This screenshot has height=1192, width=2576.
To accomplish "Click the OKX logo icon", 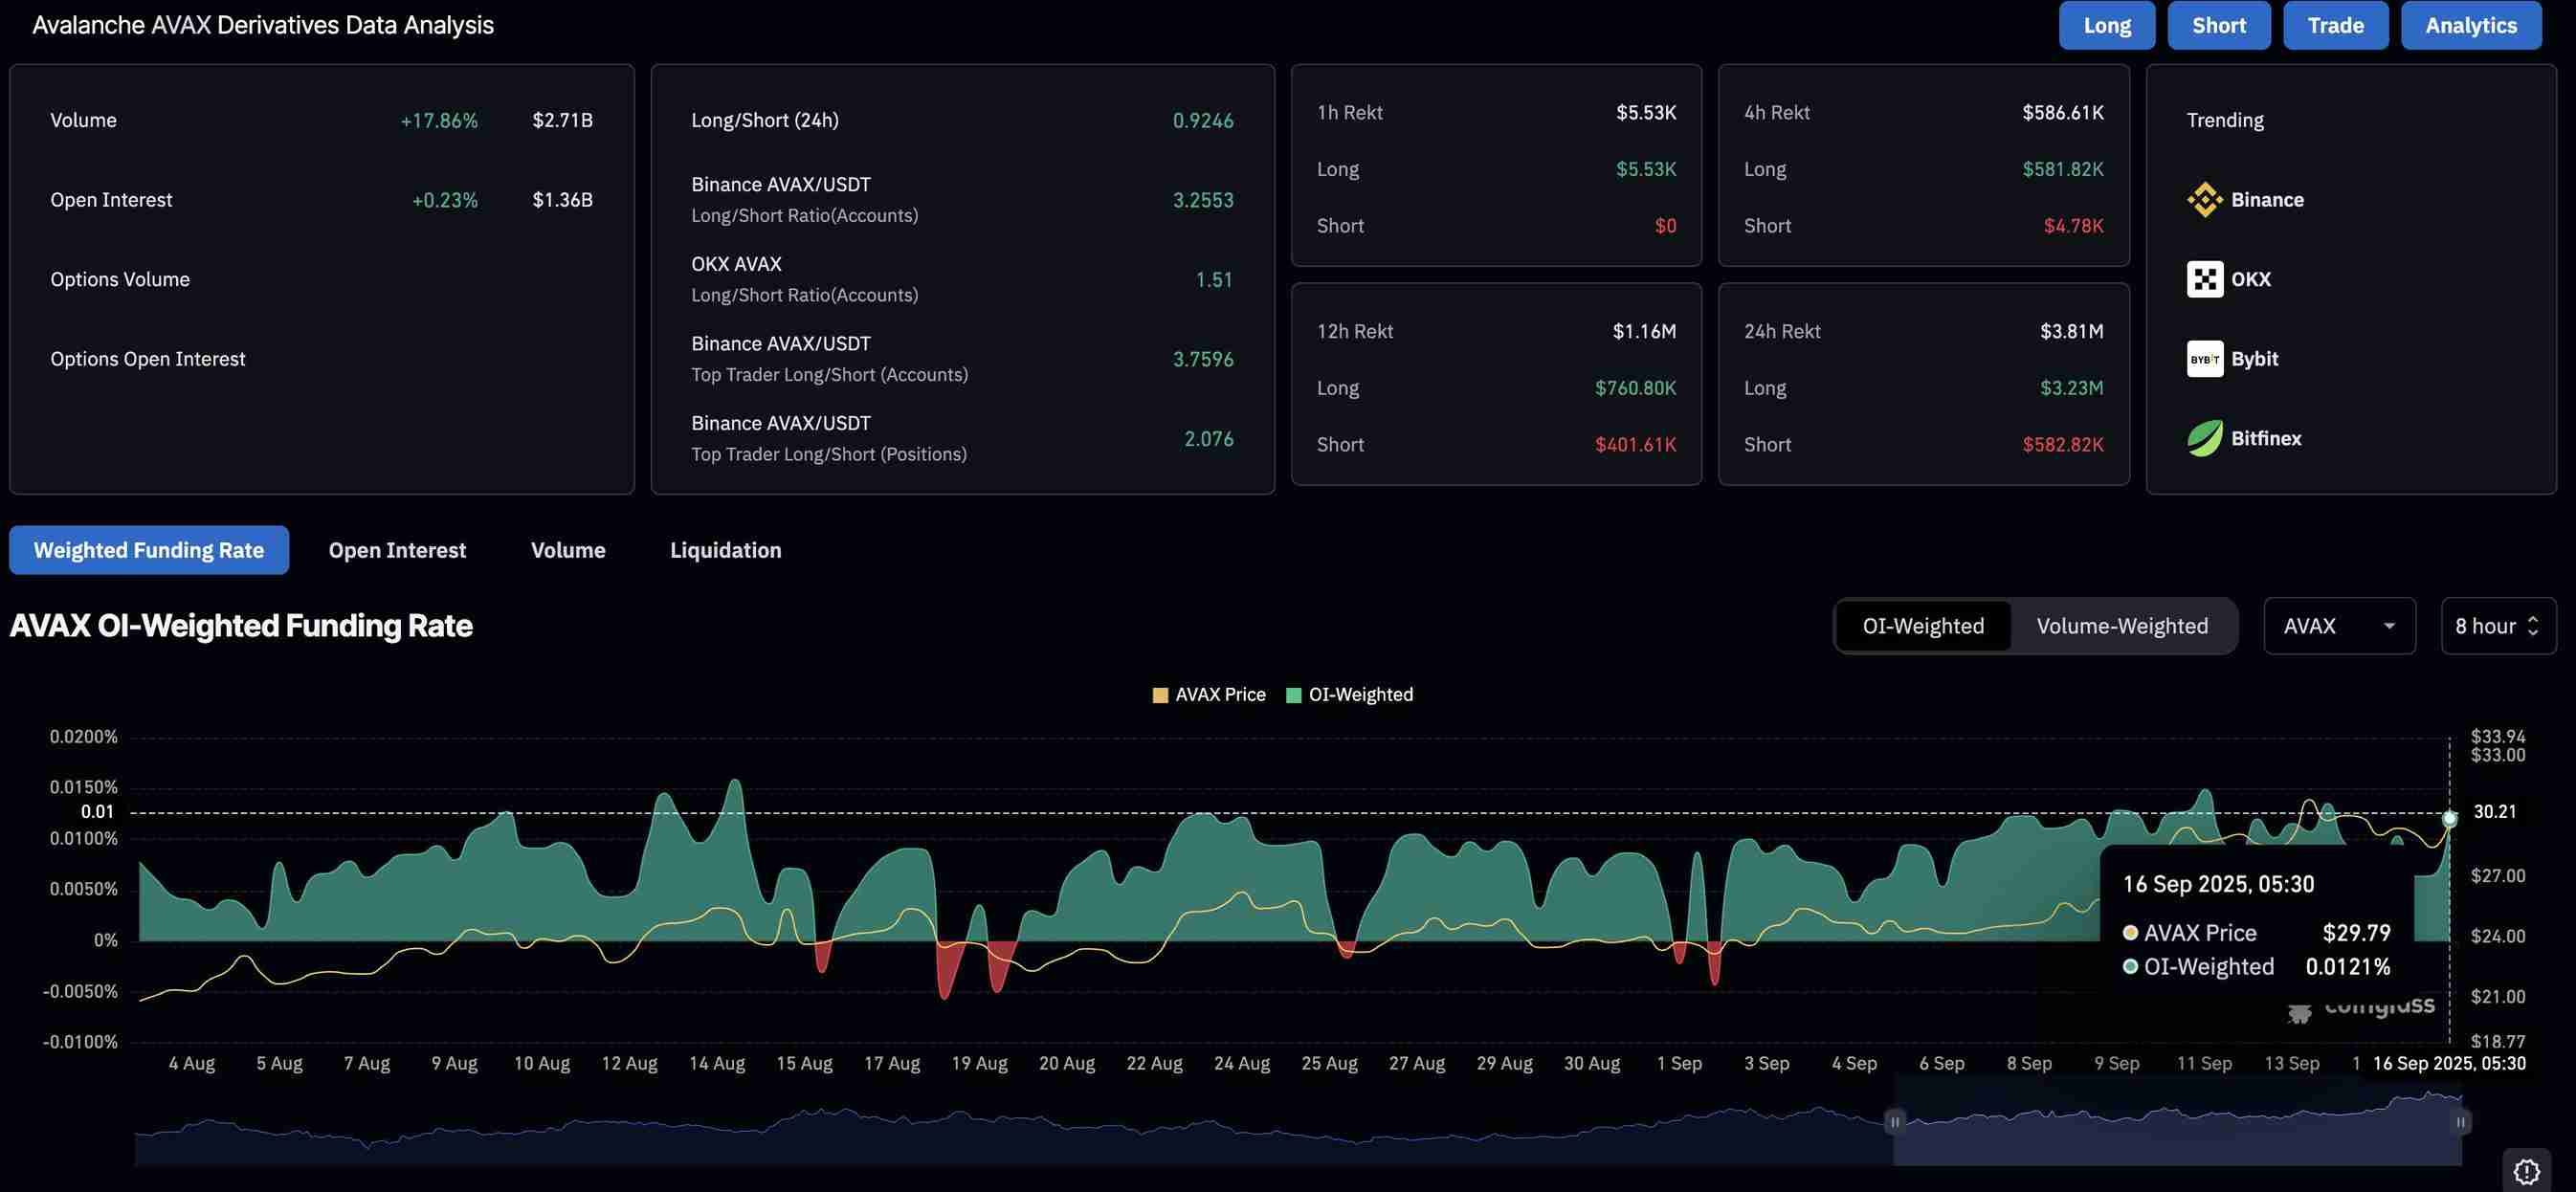I will (2204, 279).
